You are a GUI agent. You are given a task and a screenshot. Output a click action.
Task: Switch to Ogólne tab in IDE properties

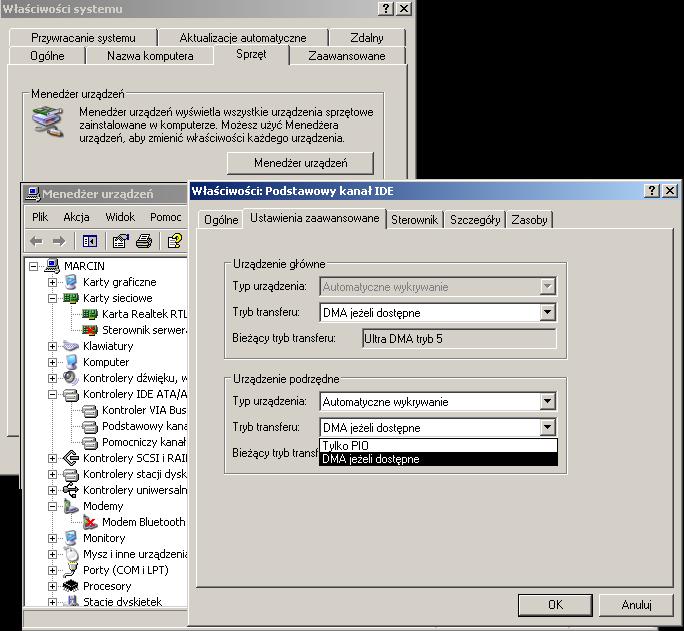click(x=221, y=220)
